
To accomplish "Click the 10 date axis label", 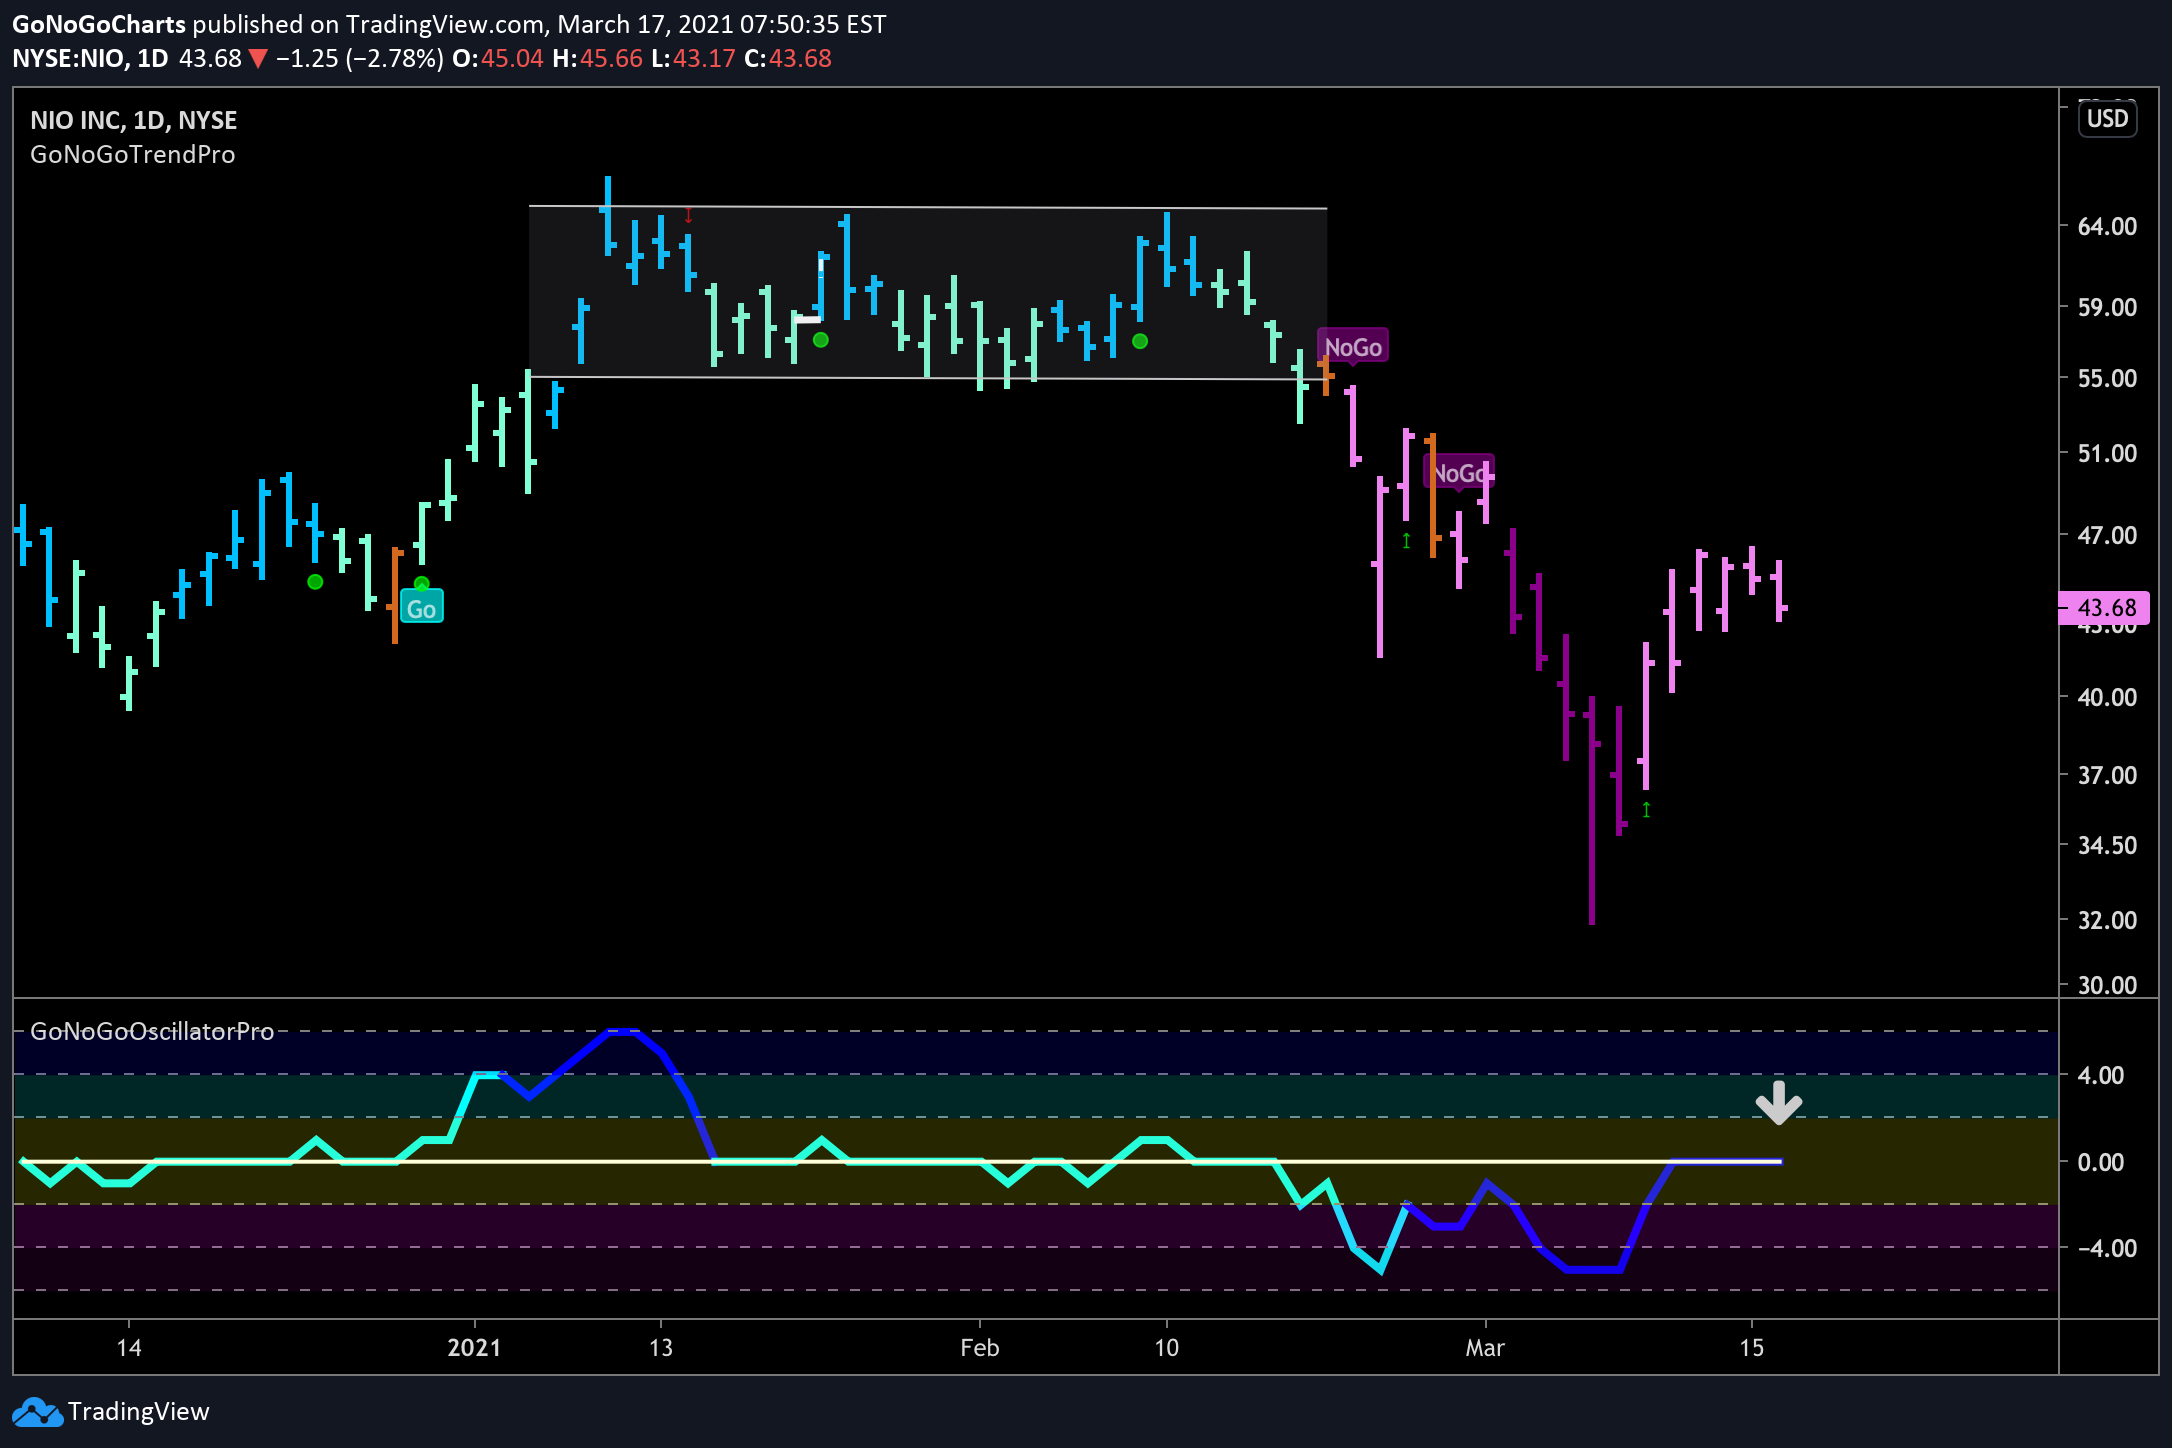I will (1166, 1348).
